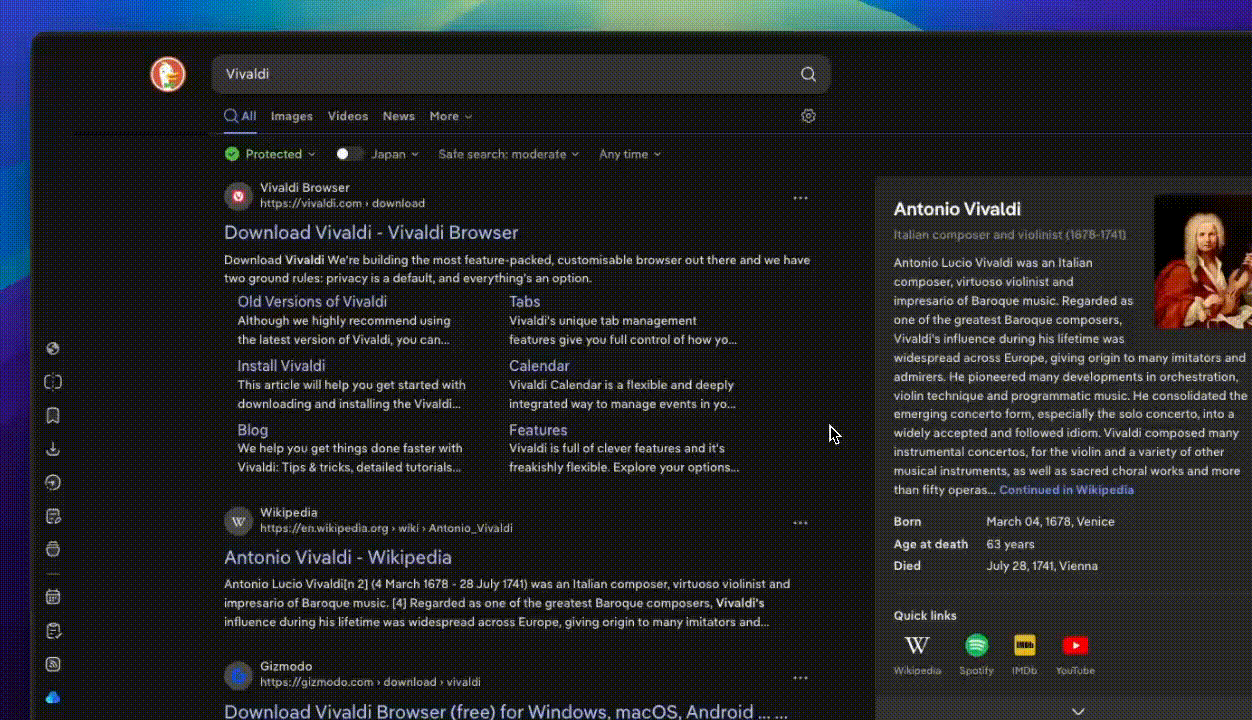This screenshot has width=1252, height=720.
Task: Open the Any time filter dropdown
Action: tap(630, 154)
